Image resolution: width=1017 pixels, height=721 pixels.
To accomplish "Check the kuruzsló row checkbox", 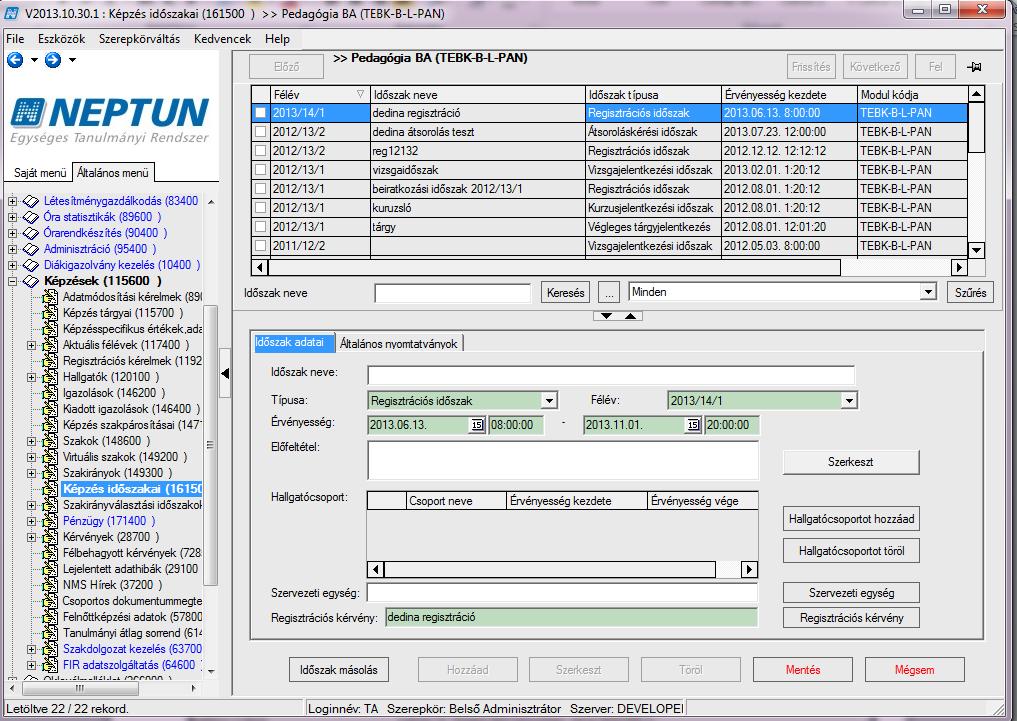I will (261, 207).
